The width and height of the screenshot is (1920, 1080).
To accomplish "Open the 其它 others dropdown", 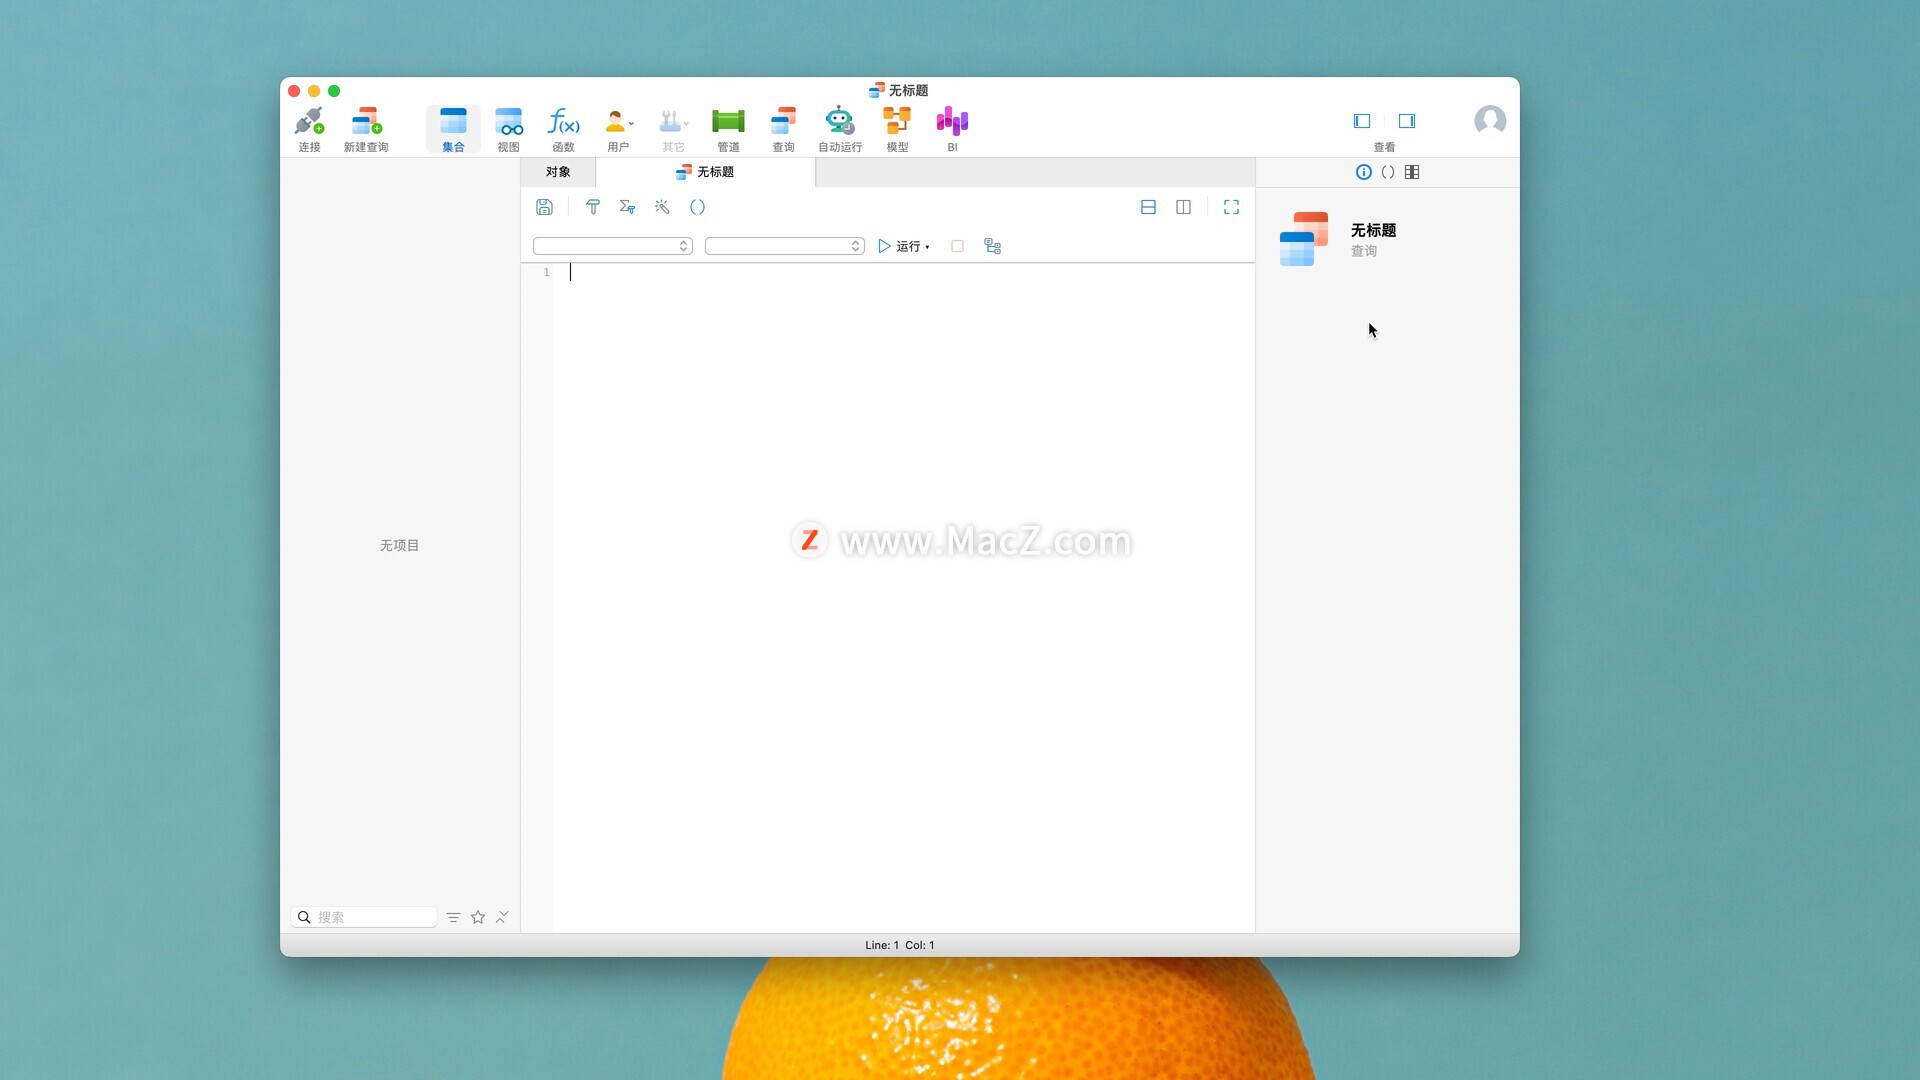I will click(x=674, y=129).
